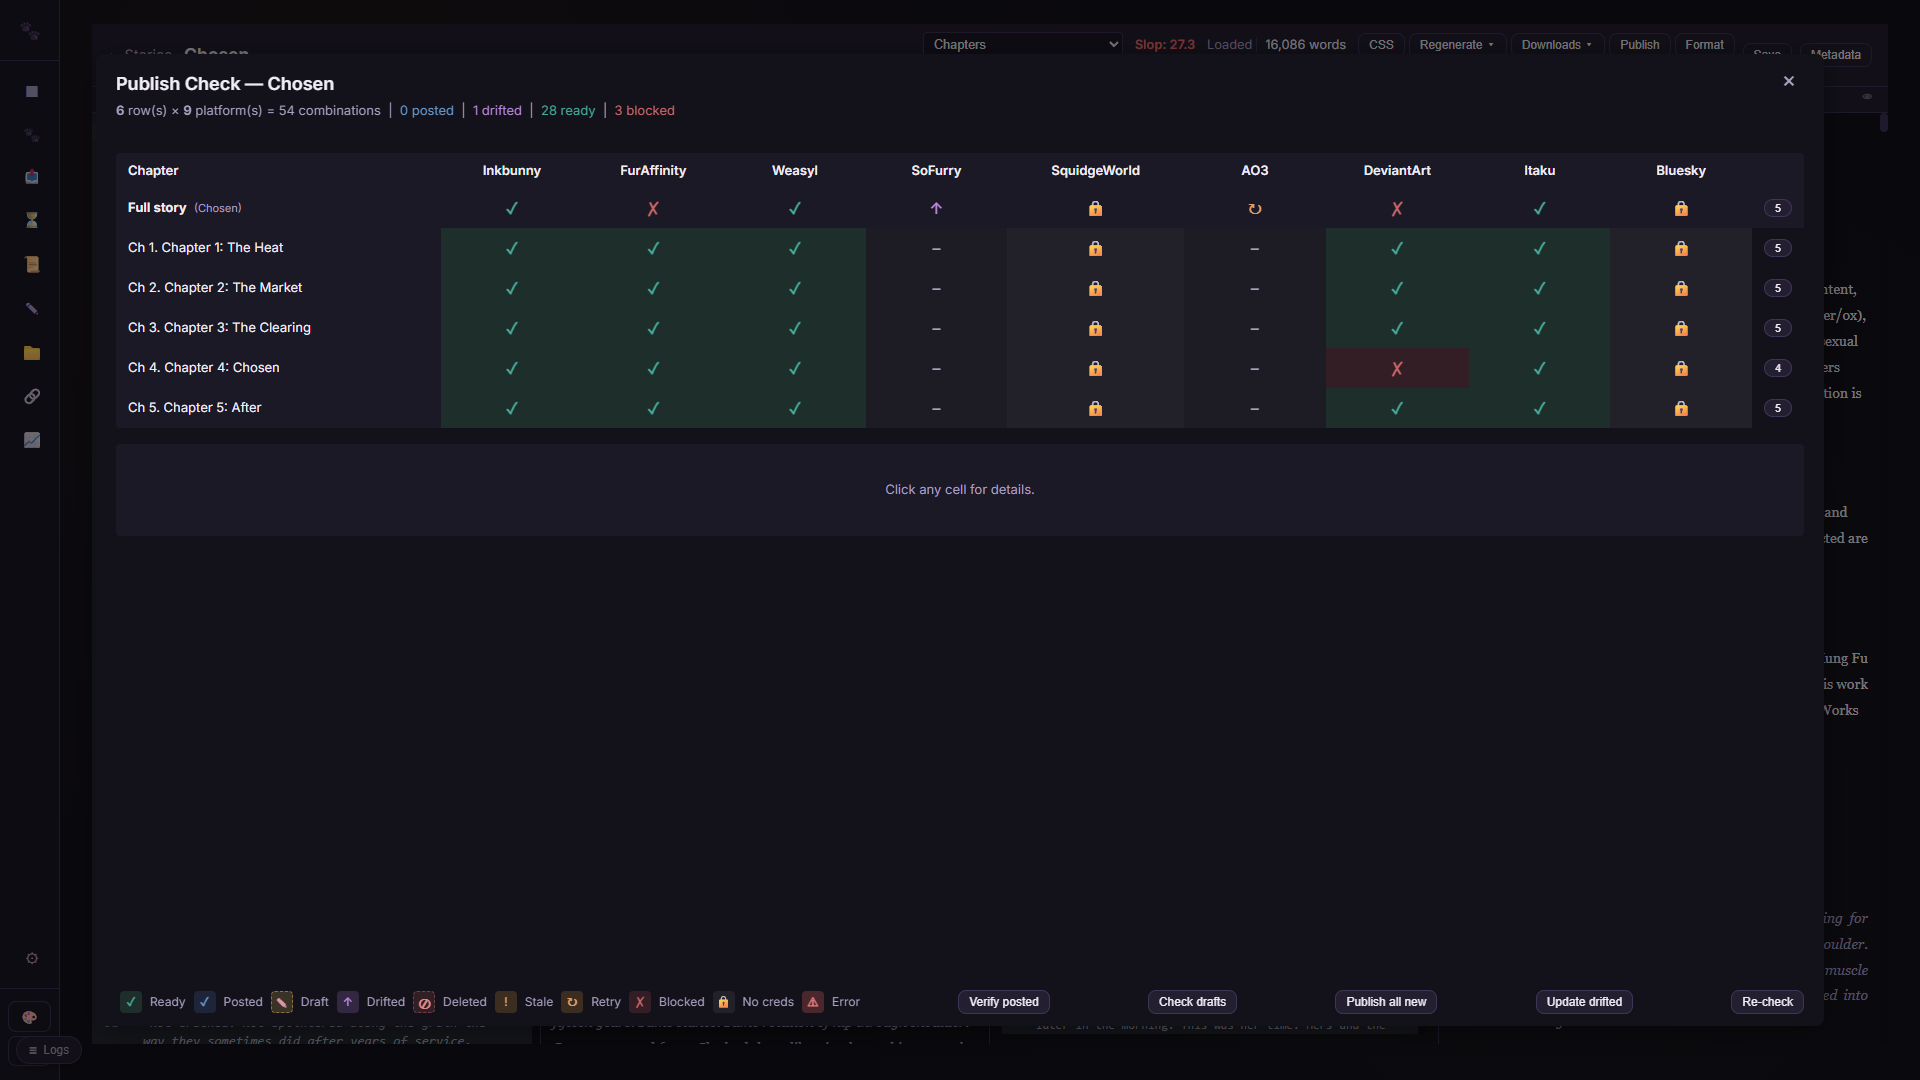Open the scroll icon in the left sidebar

32,265
